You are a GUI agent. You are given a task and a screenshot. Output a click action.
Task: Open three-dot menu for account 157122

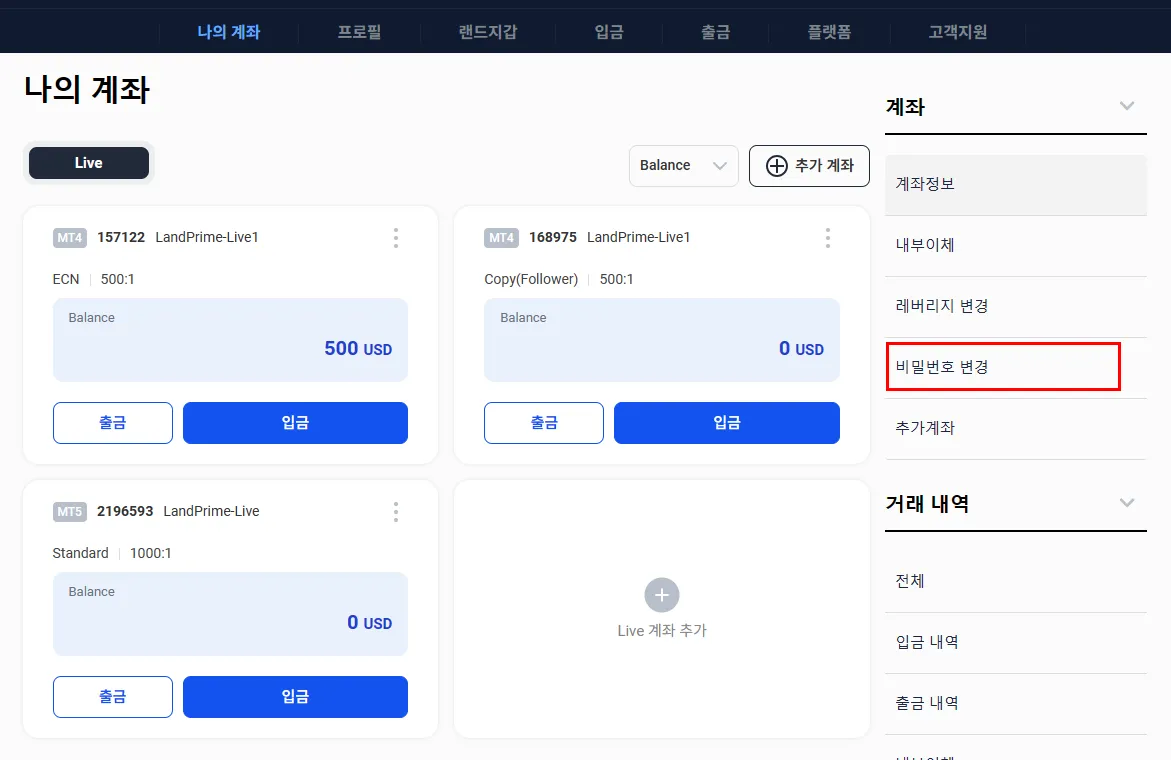(x=396, y=238)
